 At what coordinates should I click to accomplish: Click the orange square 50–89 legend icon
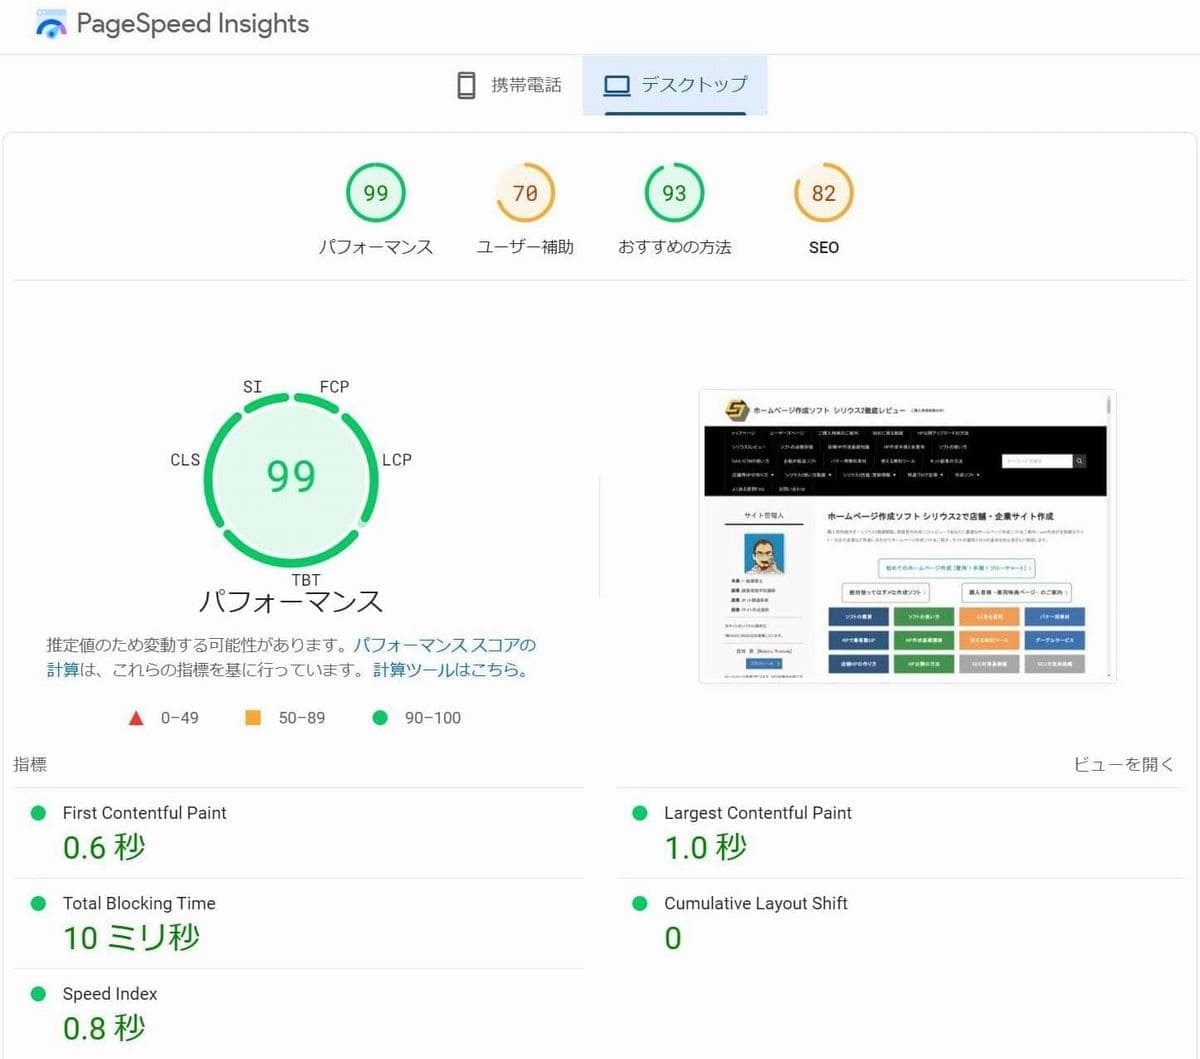[x=253, y=717]
